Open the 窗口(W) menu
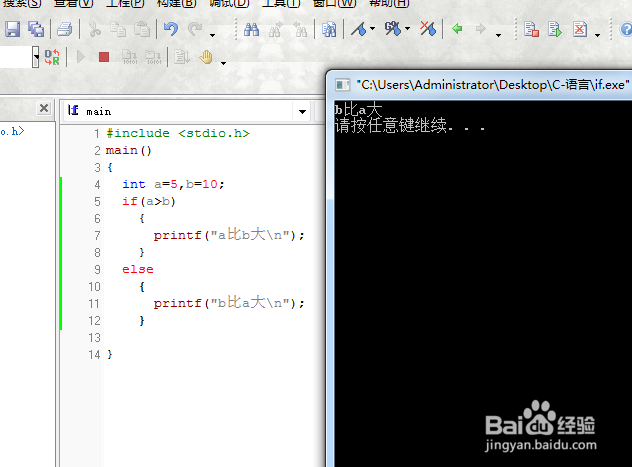 [335, 4]
